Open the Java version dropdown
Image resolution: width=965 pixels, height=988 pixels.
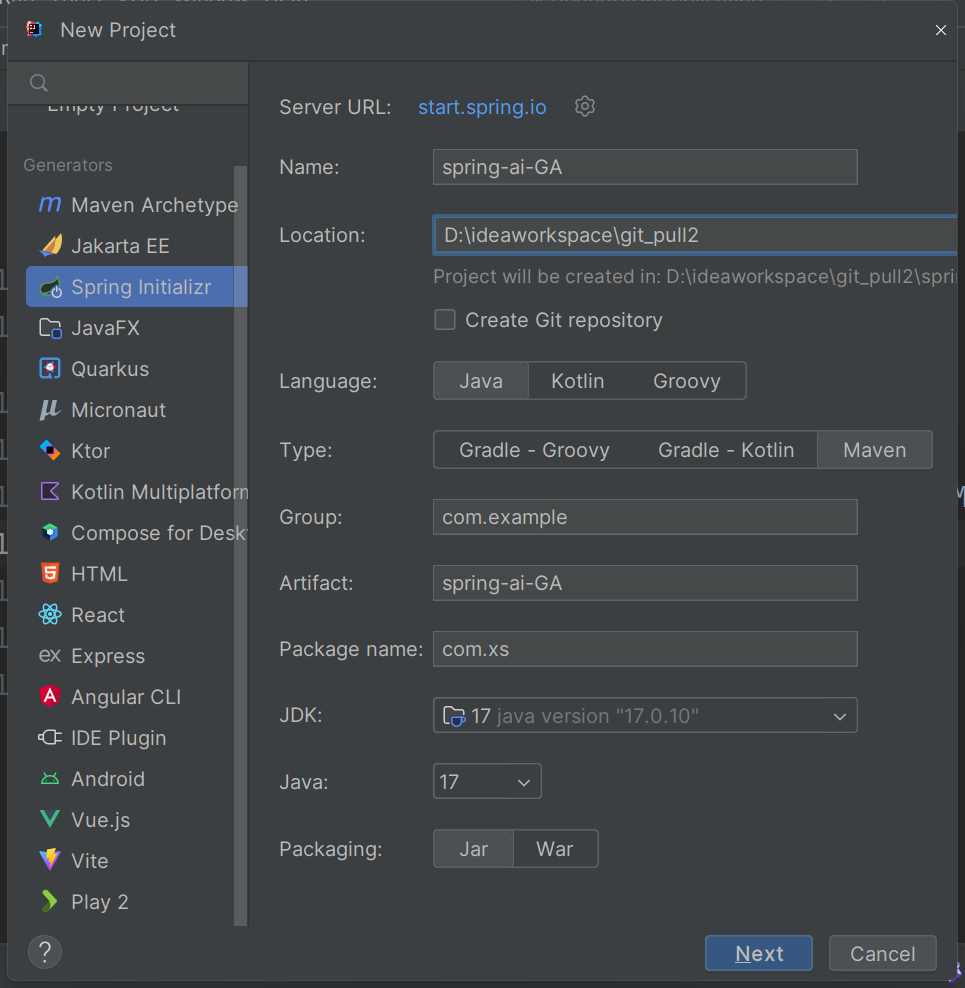pyautogui.click(x=524, y=782)
